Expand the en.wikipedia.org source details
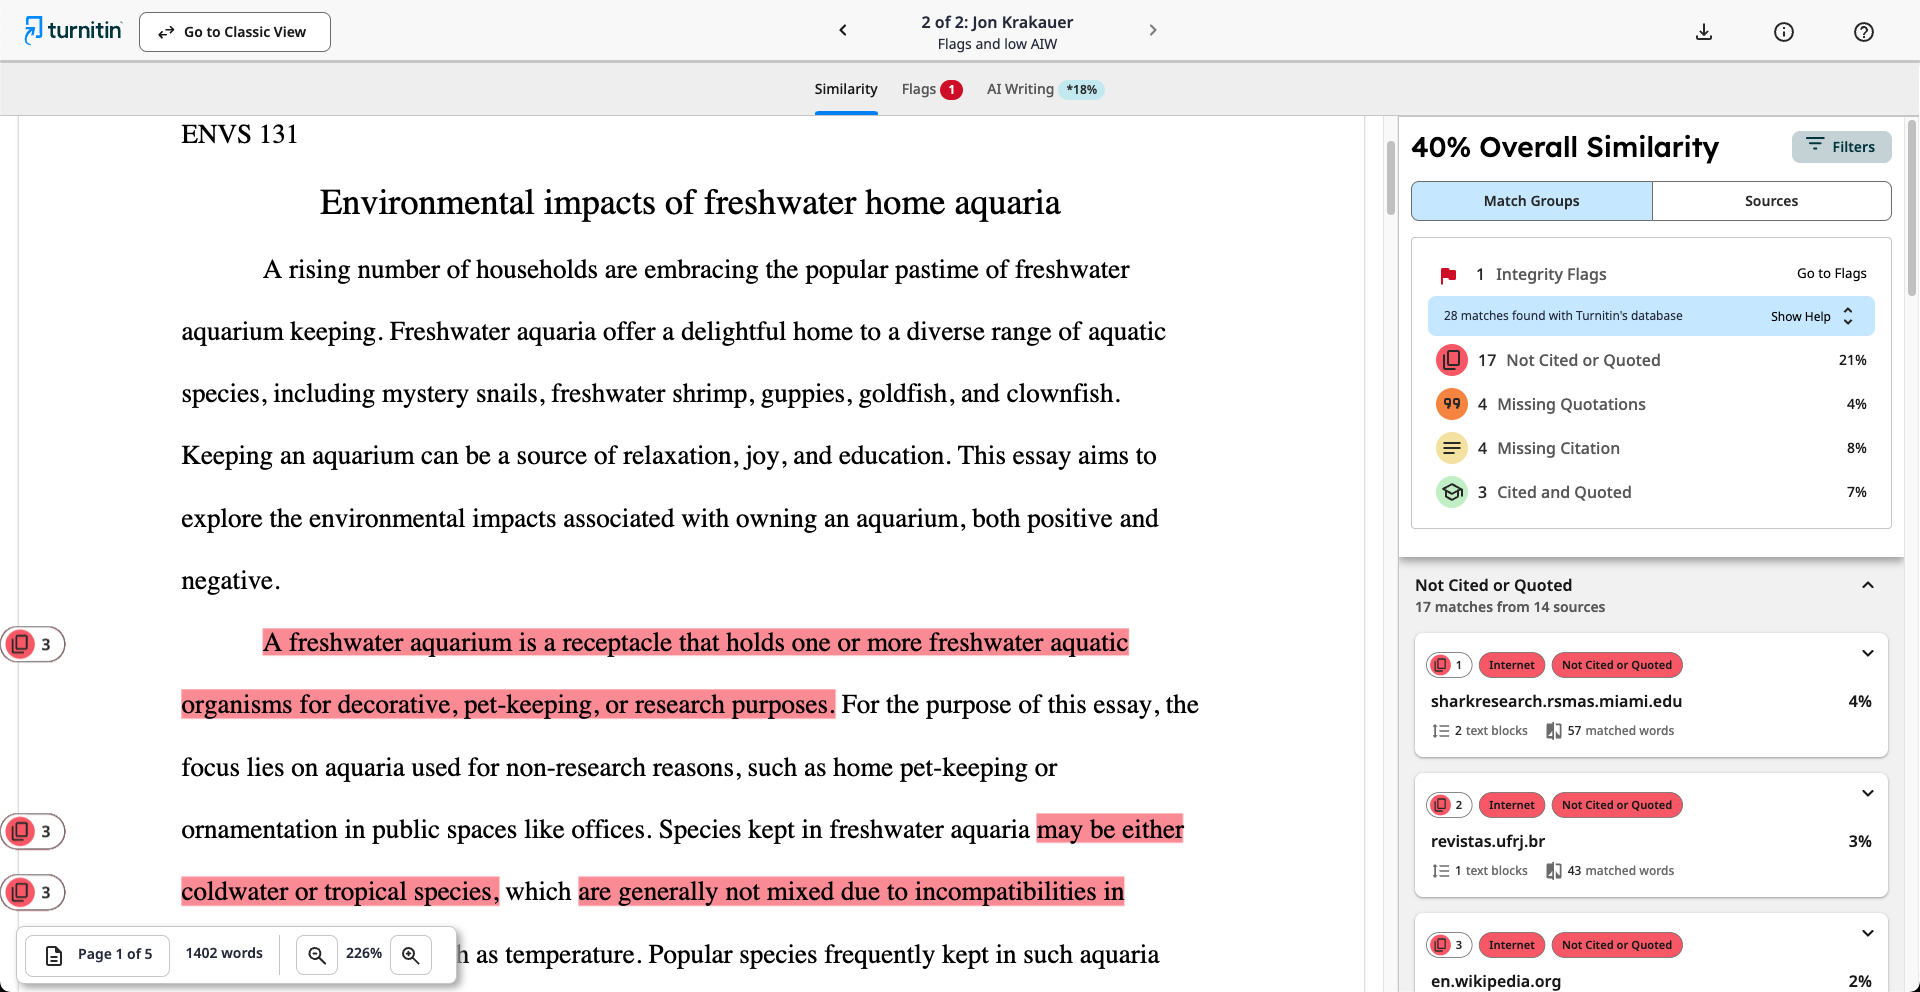The width and height of the screenshot is (1920, 992). [1868, 933]
